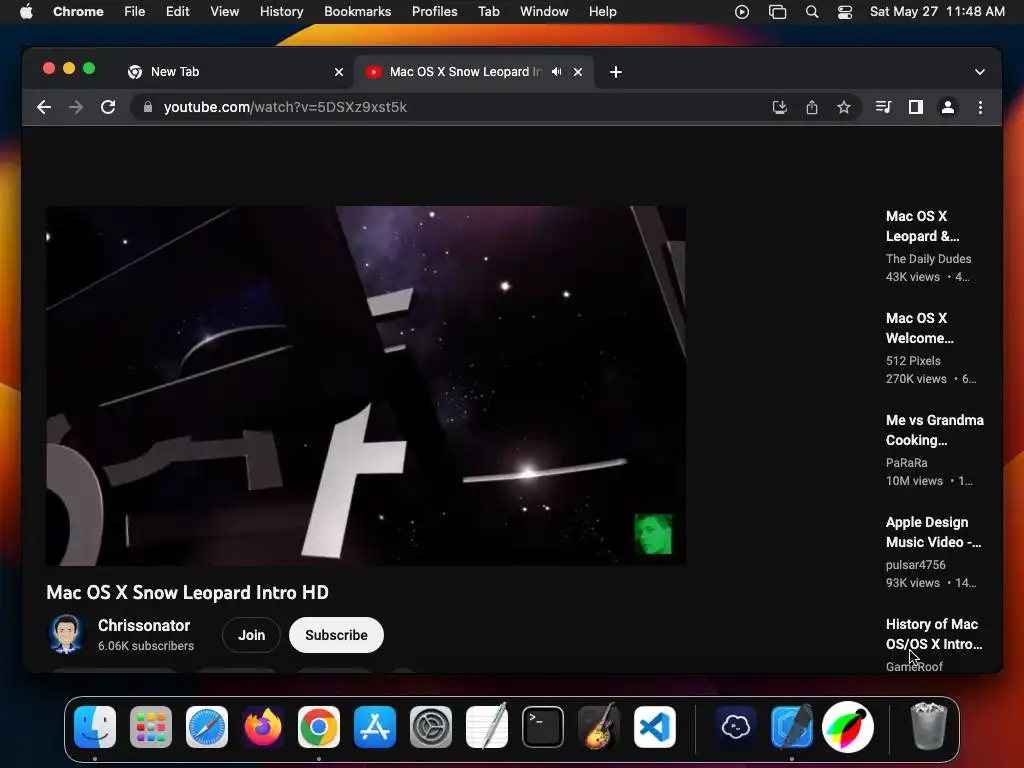Subscribe to the Chrissonator channel
Screen dimensions: 1024x768
(x=336, y=635)
